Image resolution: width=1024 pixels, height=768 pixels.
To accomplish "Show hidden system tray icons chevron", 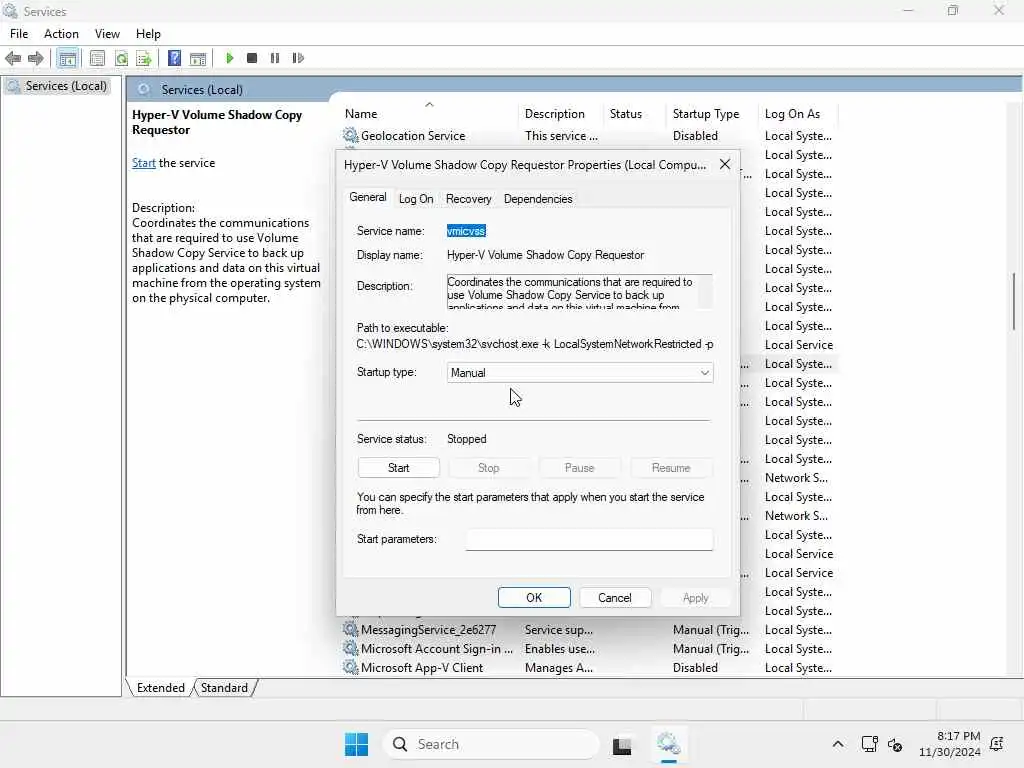I will (x=838, y=744).
